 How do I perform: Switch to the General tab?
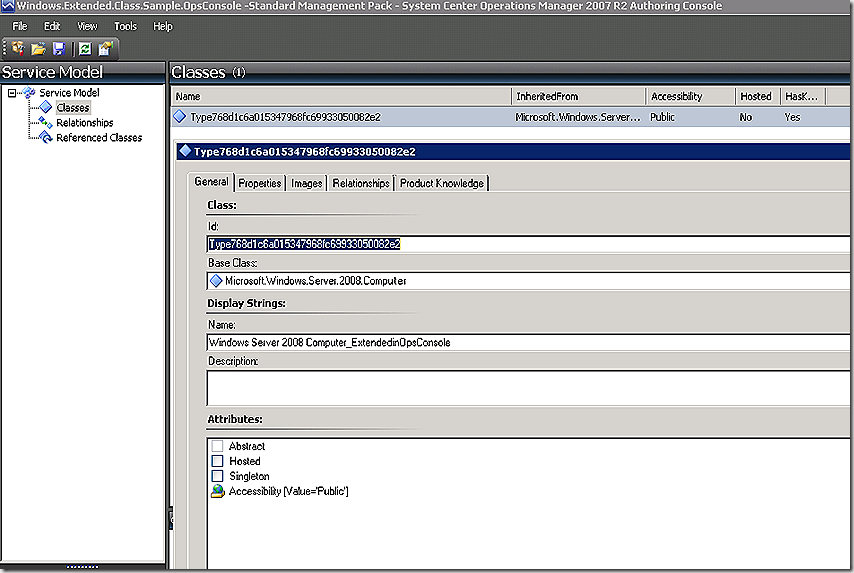(211, 182)
